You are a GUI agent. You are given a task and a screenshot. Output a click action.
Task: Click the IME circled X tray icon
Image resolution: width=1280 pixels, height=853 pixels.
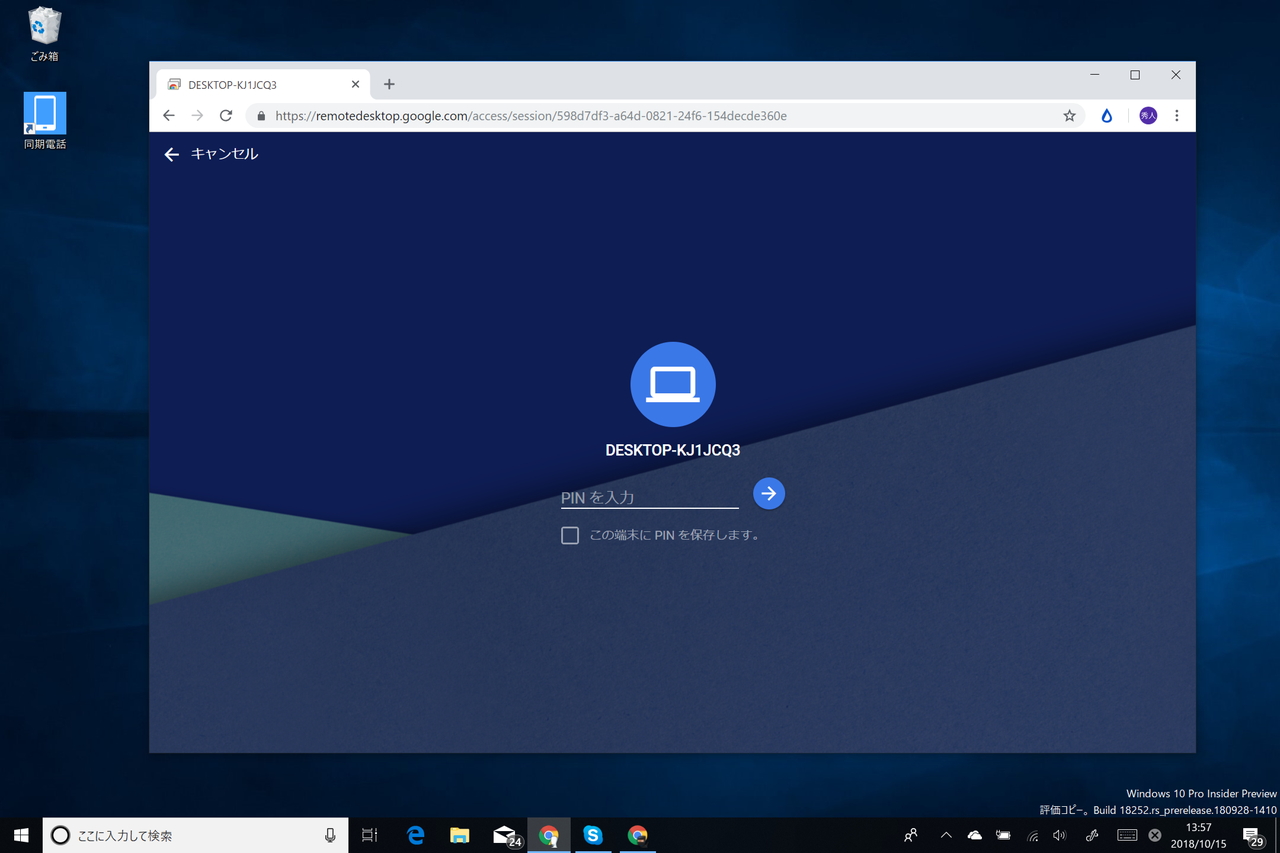[1154, 835]
